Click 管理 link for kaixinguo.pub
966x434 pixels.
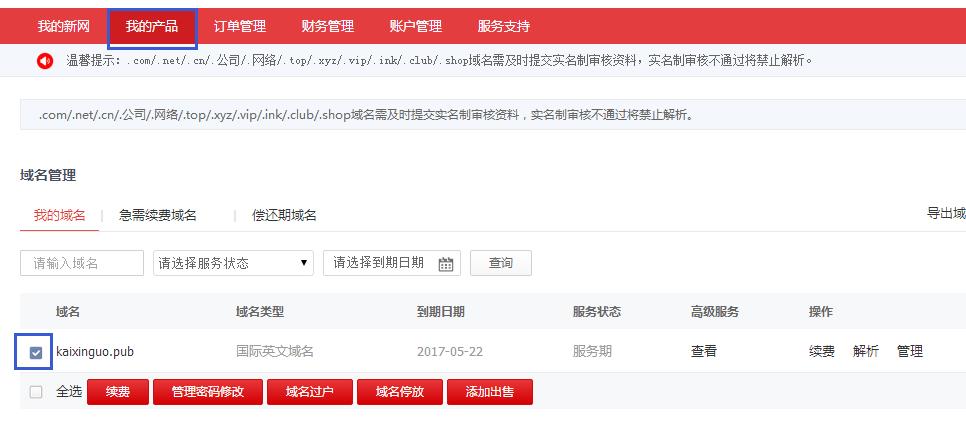(910, 352)
